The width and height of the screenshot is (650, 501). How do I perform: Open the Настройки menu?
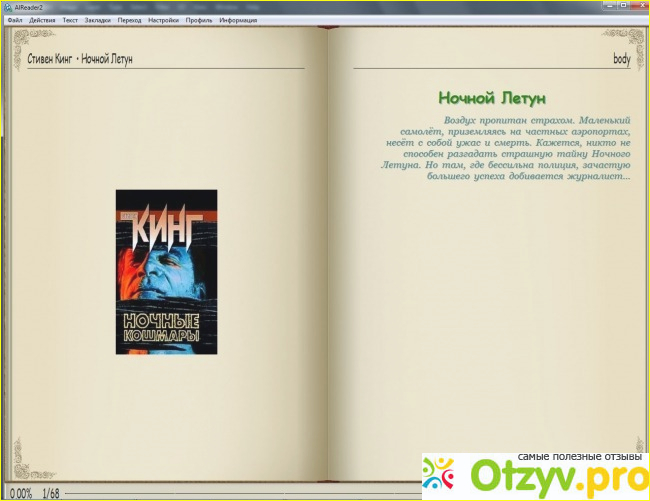(x=162, y=20)
